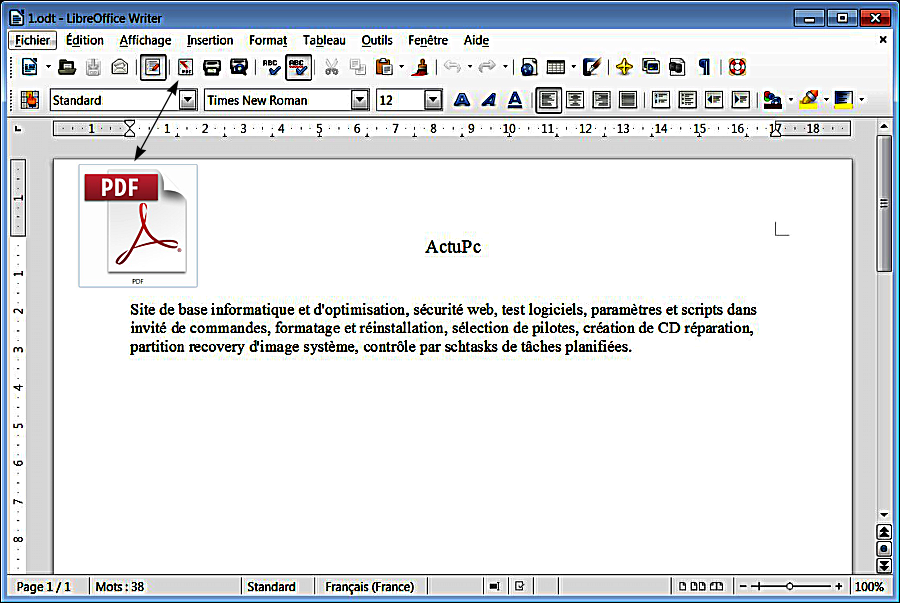Apply font color with the A icon

(x=772, y=100)
